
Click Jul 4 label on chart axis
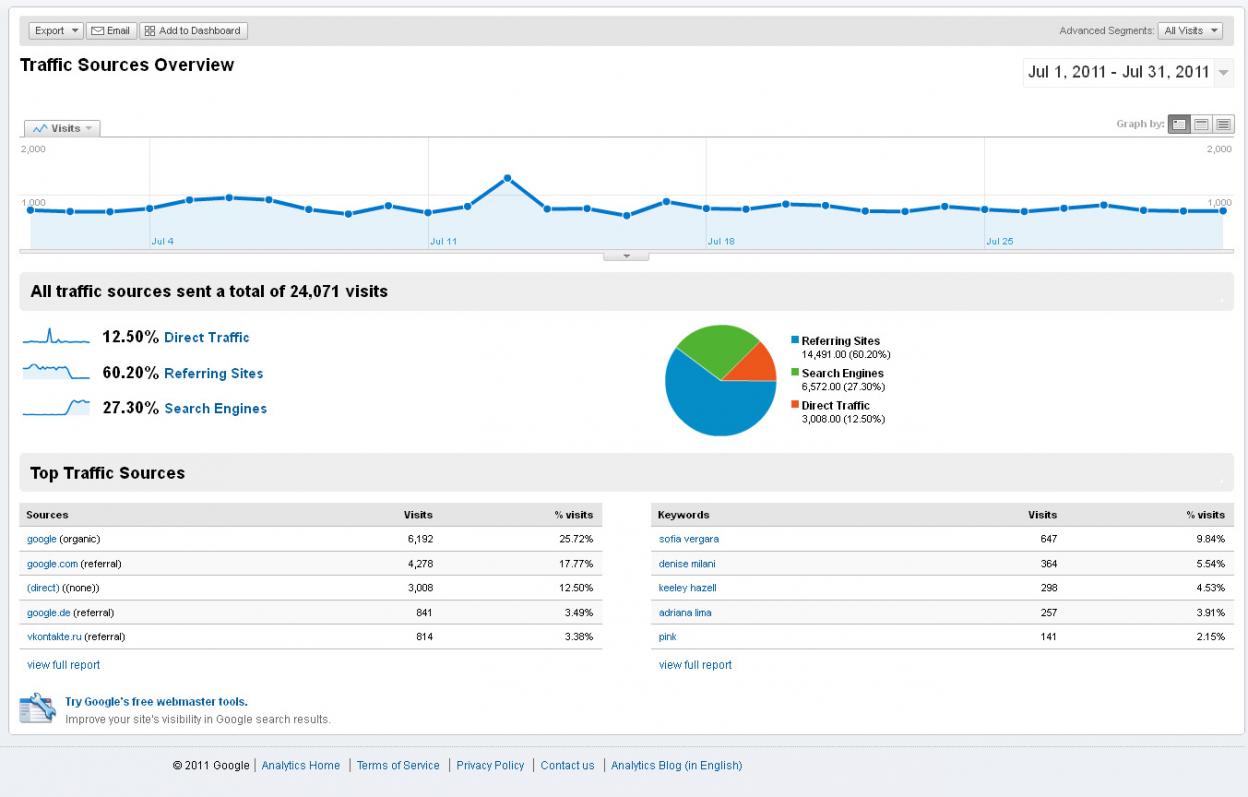(162, 241)
